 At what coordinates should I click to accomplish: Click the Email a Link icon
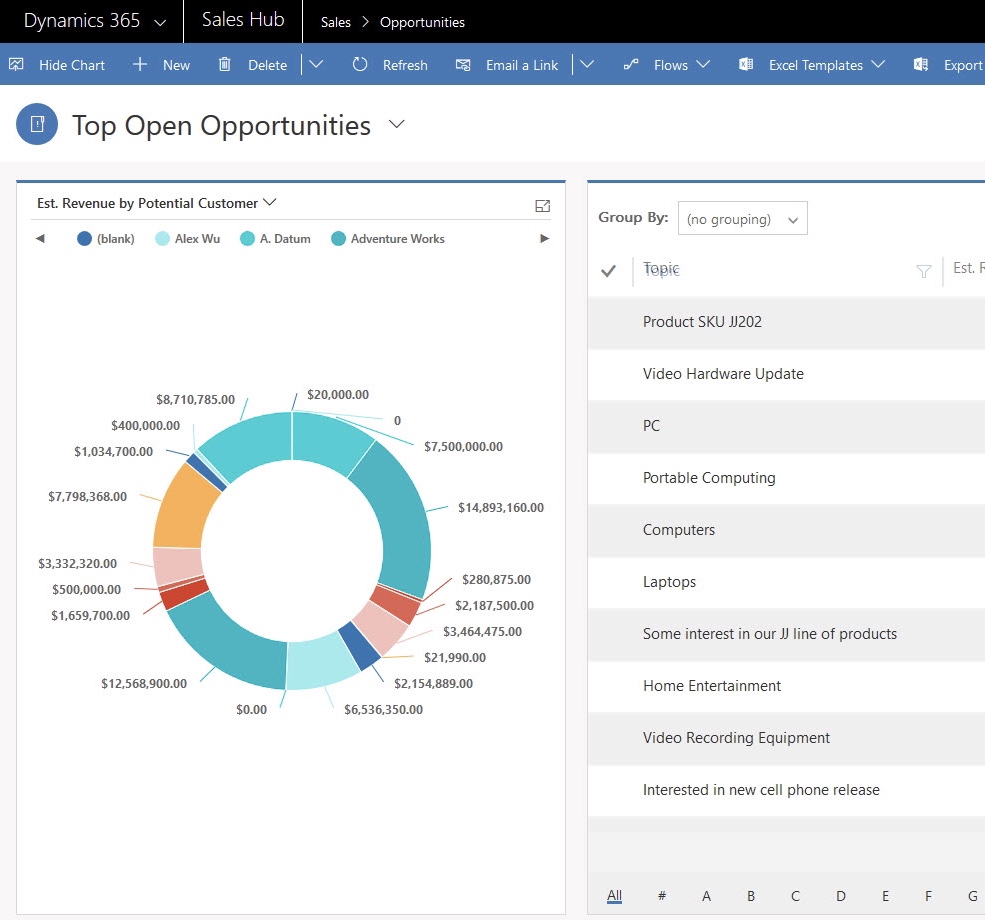[x=463, y=65]
